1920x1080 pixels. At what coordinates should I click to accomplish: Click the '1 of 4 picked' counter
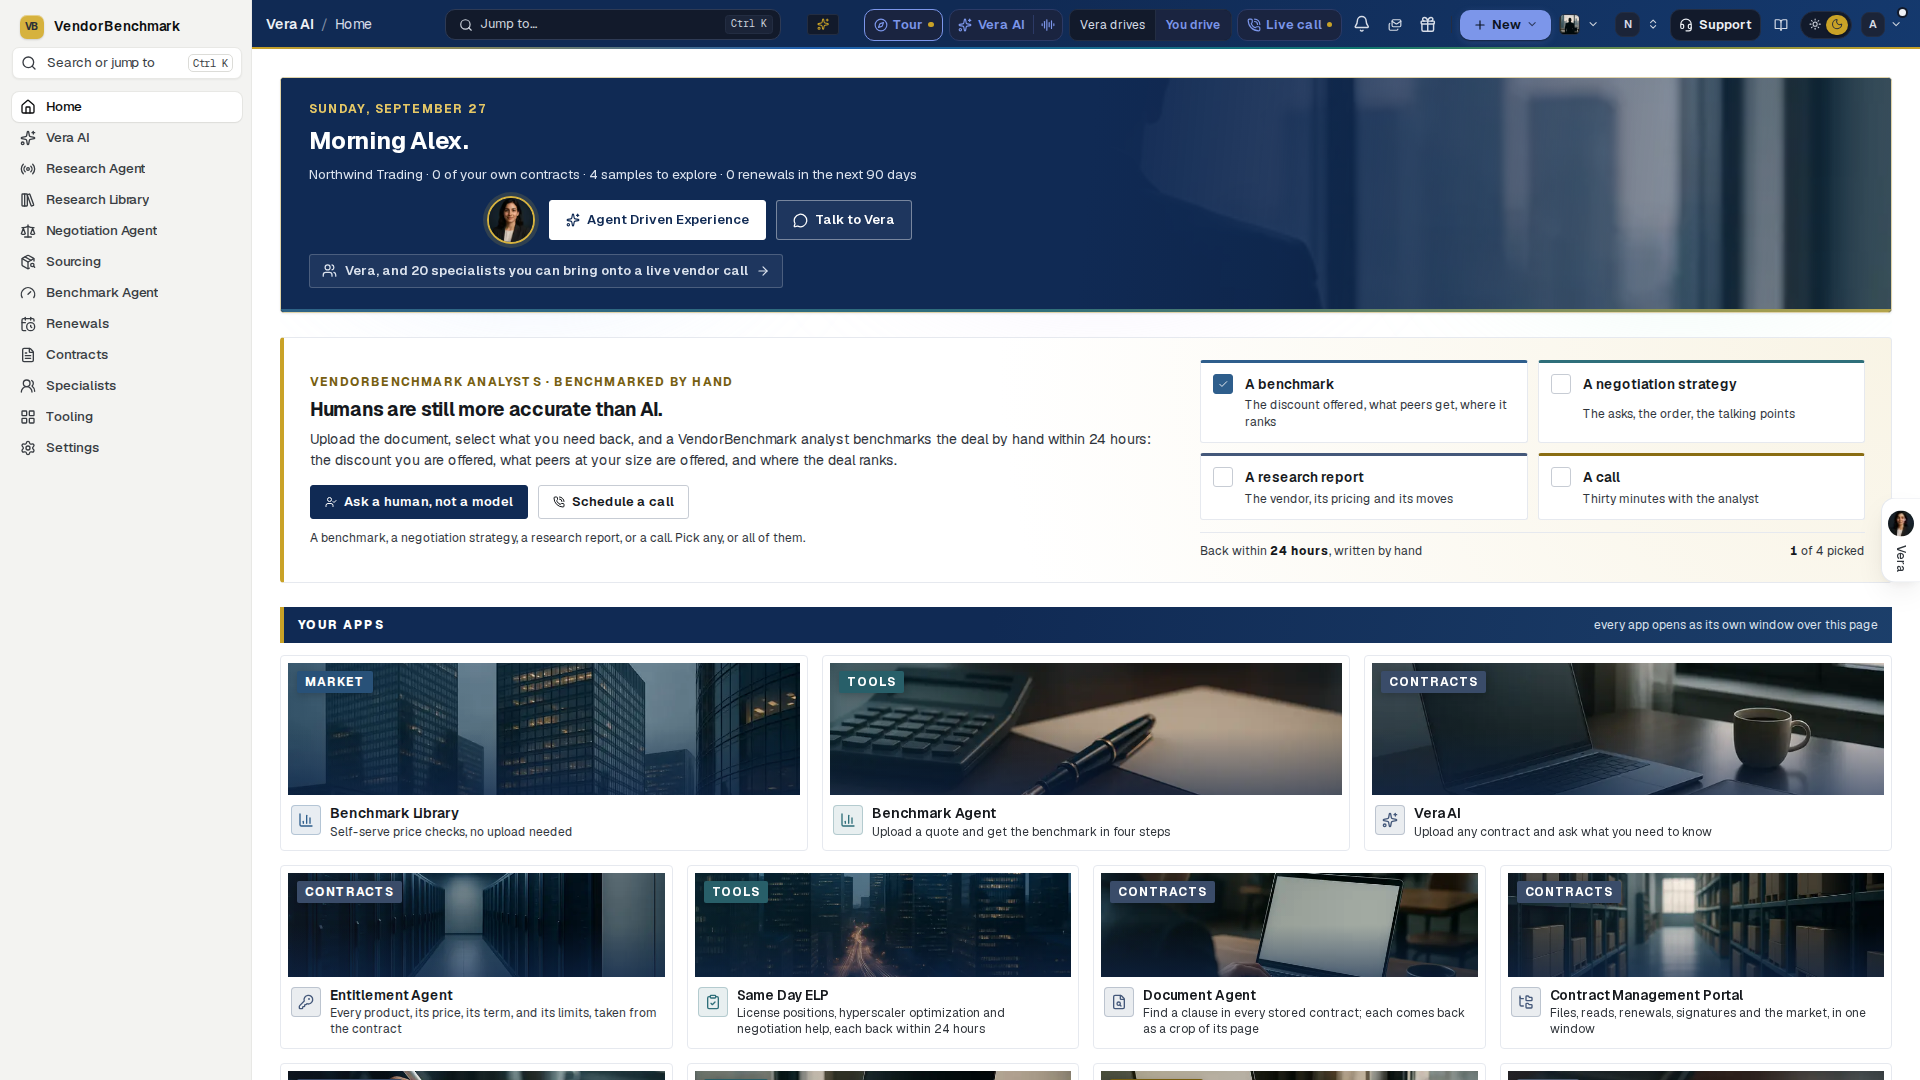1827,551
